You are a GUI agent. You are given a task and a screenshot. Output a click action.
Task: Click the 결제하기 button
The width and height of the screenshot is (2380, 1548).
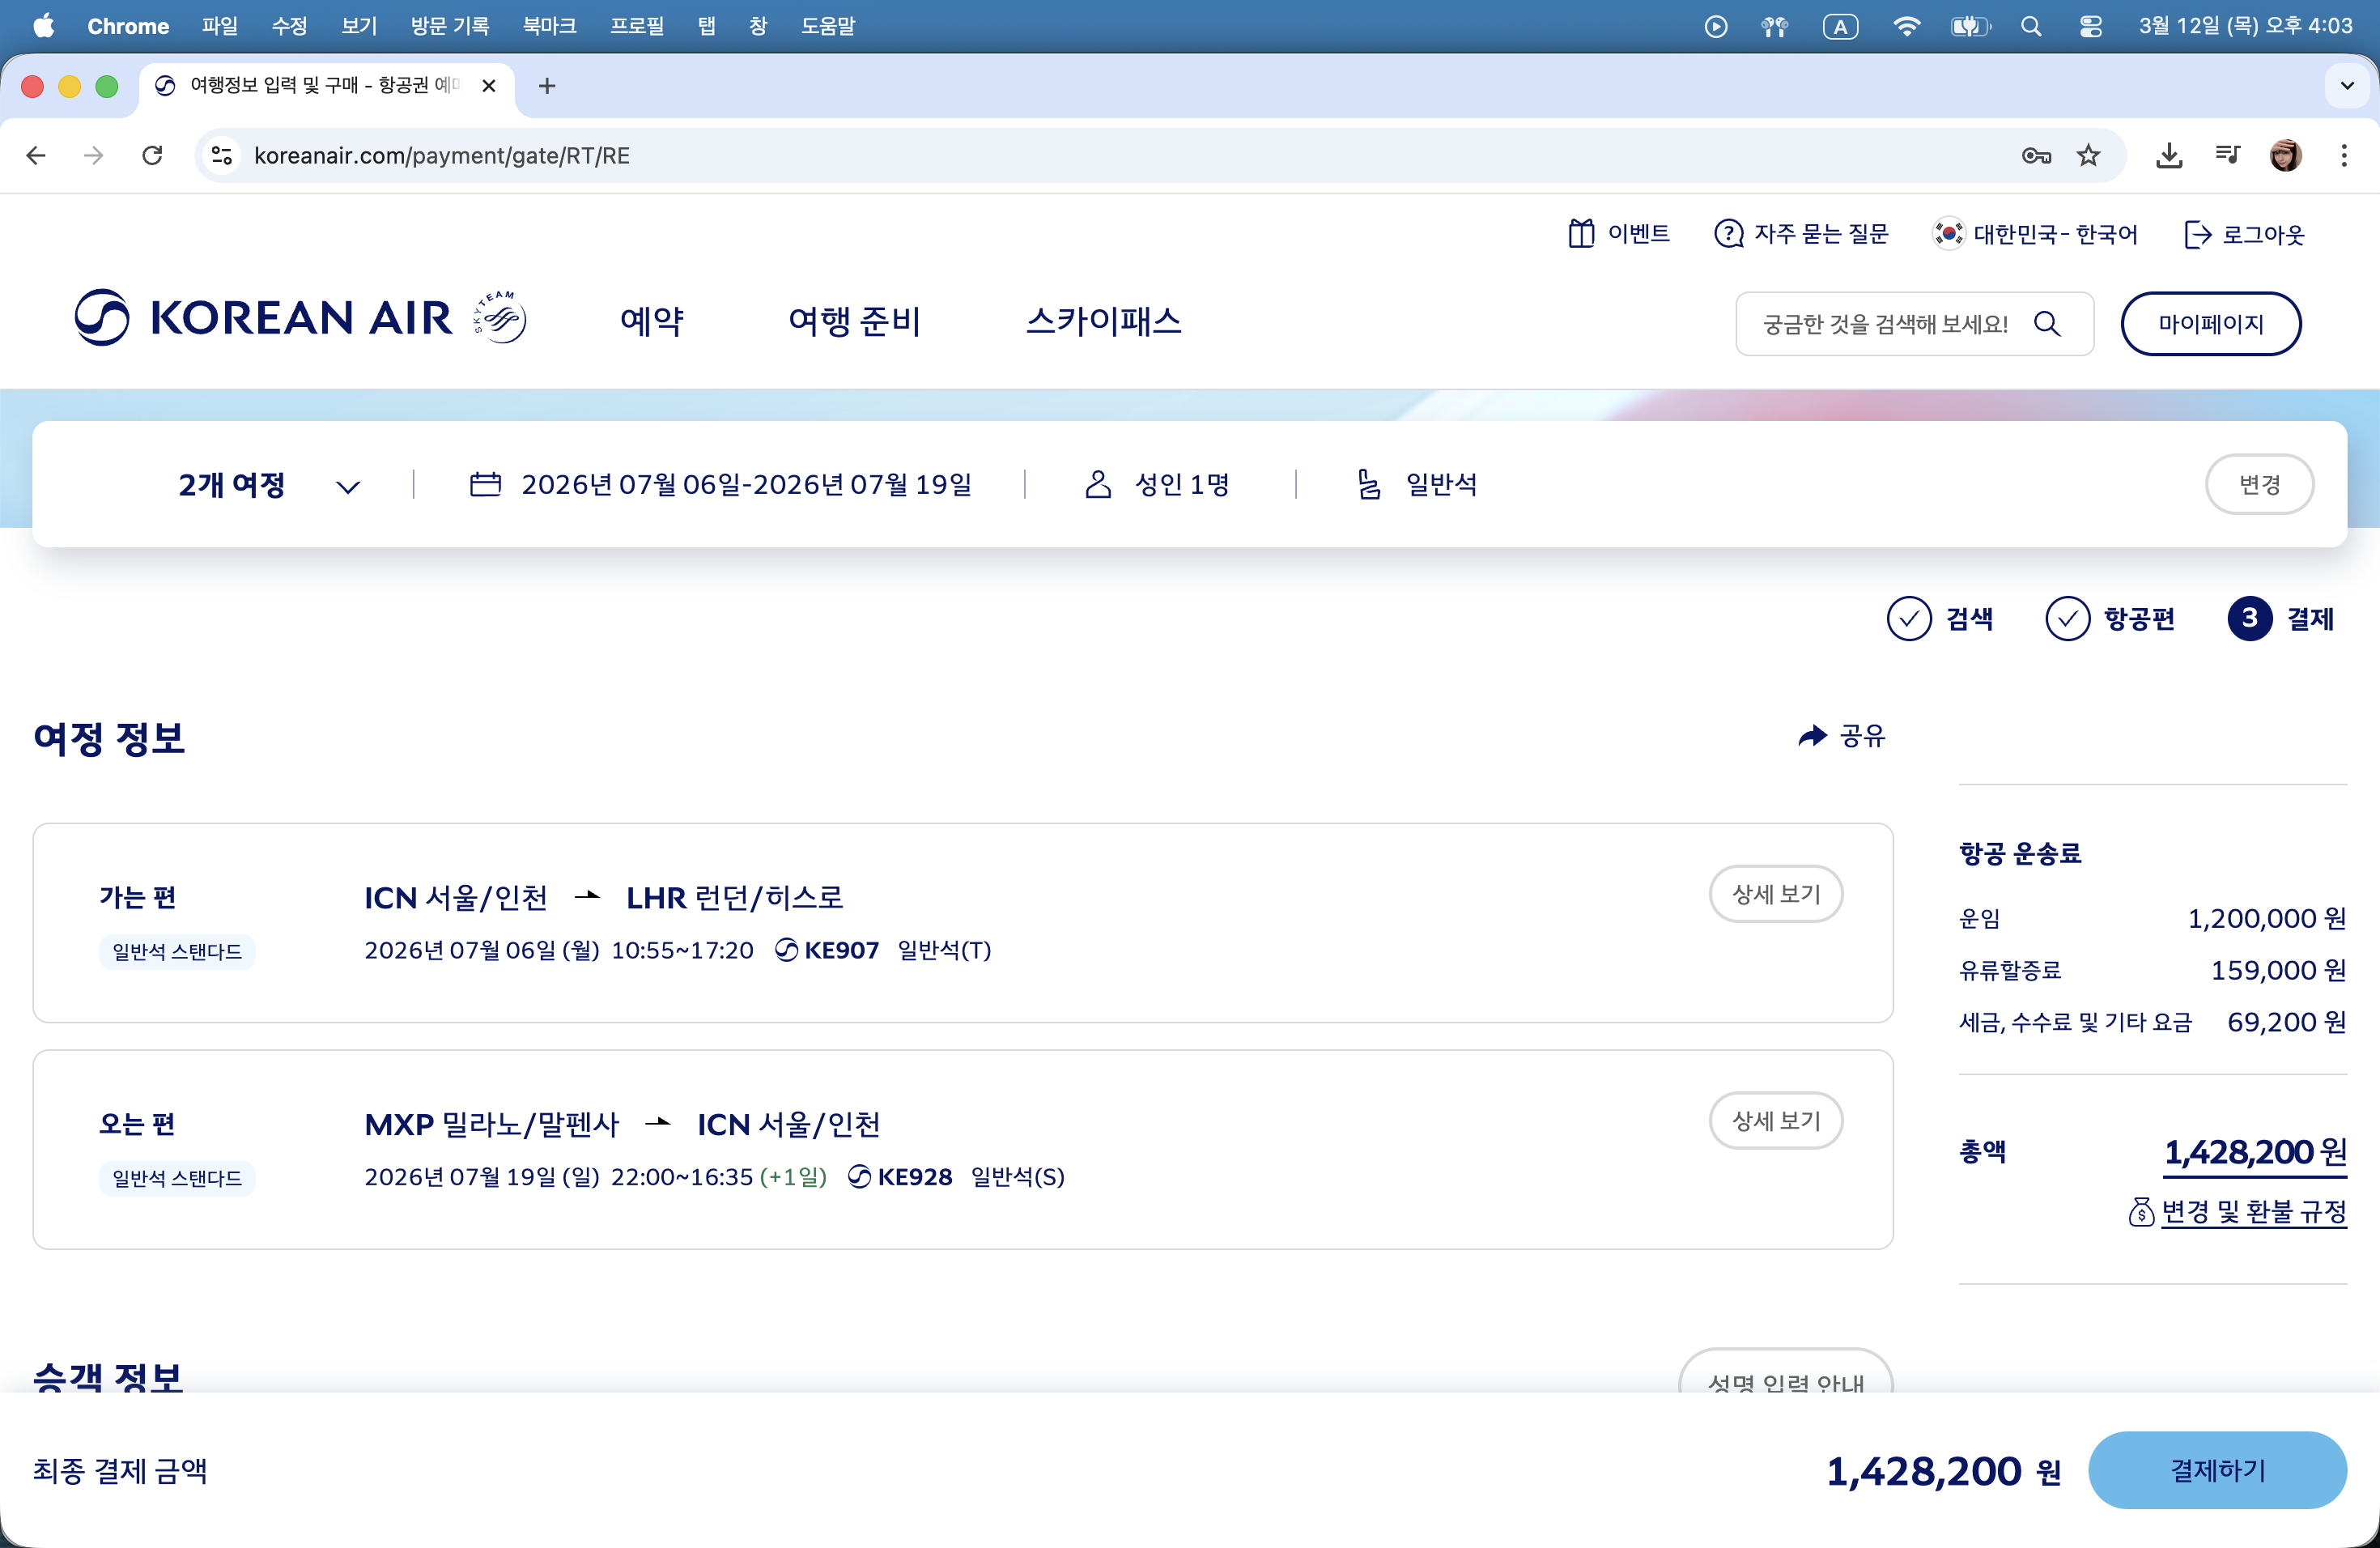click(2217, 1470)
